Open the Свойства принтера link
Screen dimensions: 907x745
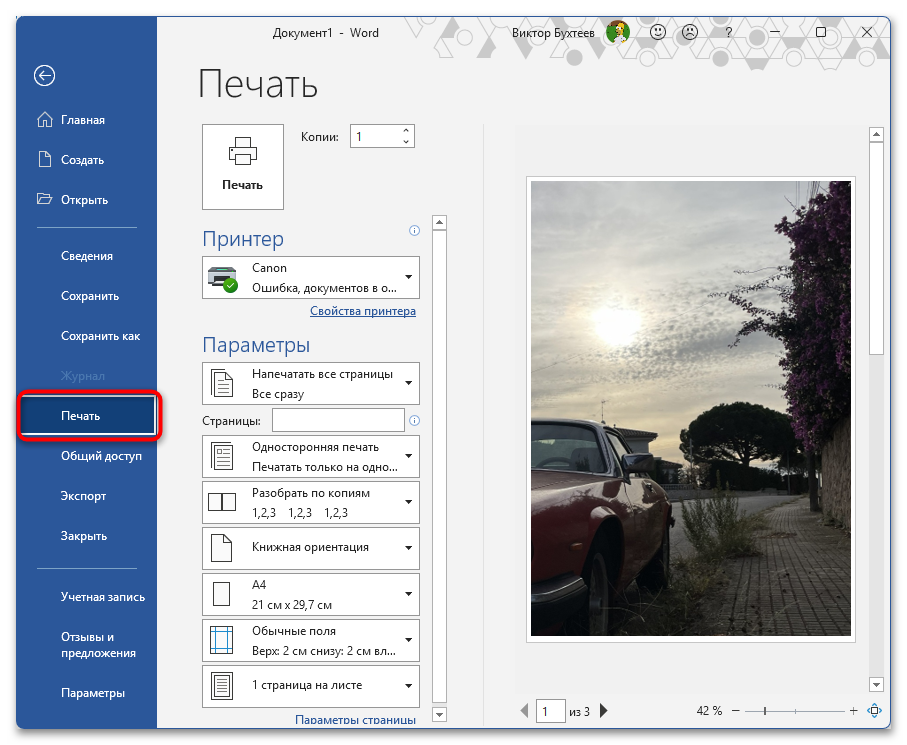(x=362, y=311)
